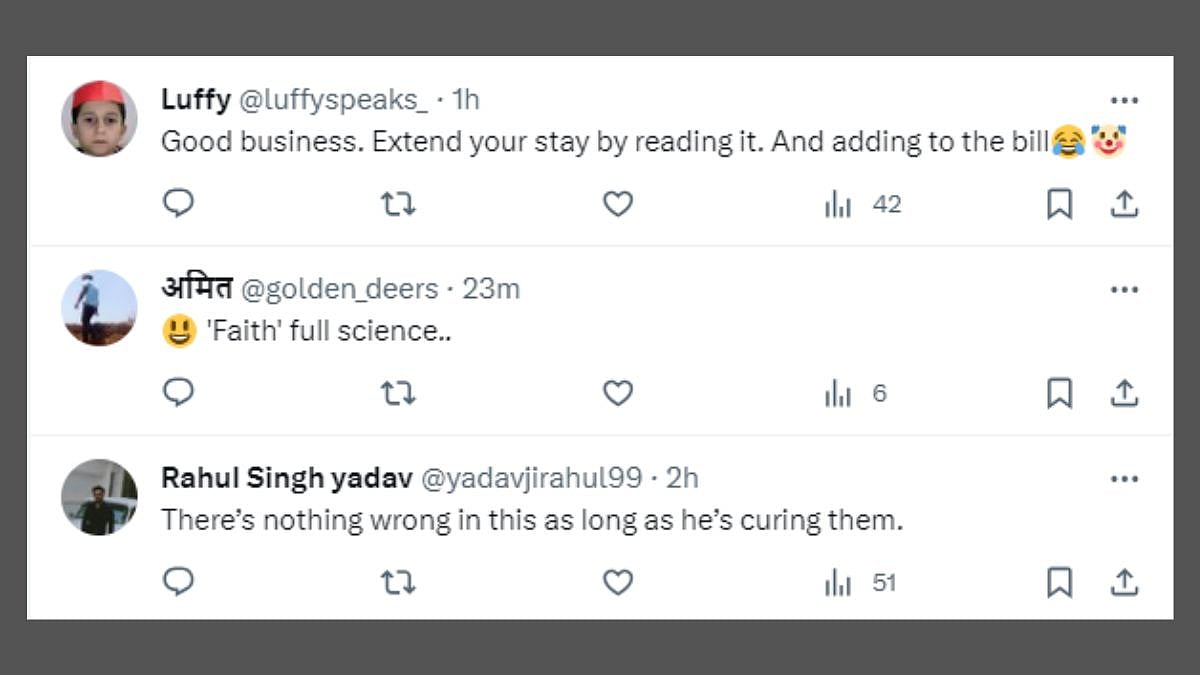Open Luffy's profile picture
This screenshot has height=675, width=1200.
point(99,118)
